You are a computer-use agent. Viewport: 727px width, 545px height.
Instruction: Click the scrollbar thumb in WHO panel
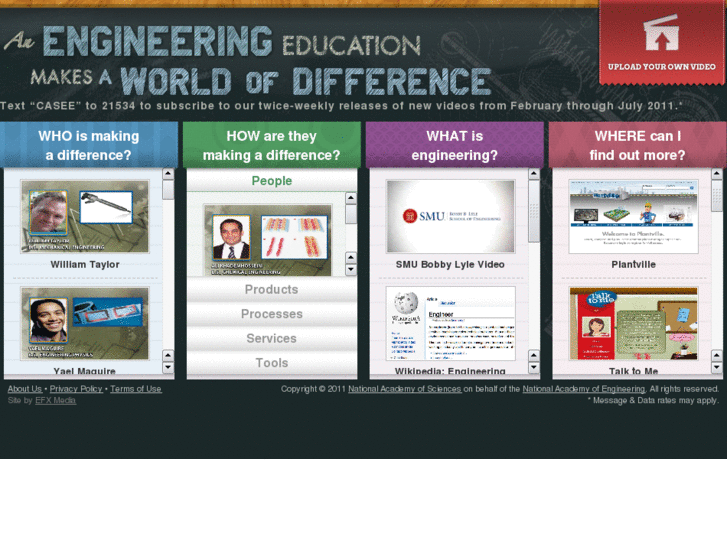pyautogui.click(x=168, y=190)
